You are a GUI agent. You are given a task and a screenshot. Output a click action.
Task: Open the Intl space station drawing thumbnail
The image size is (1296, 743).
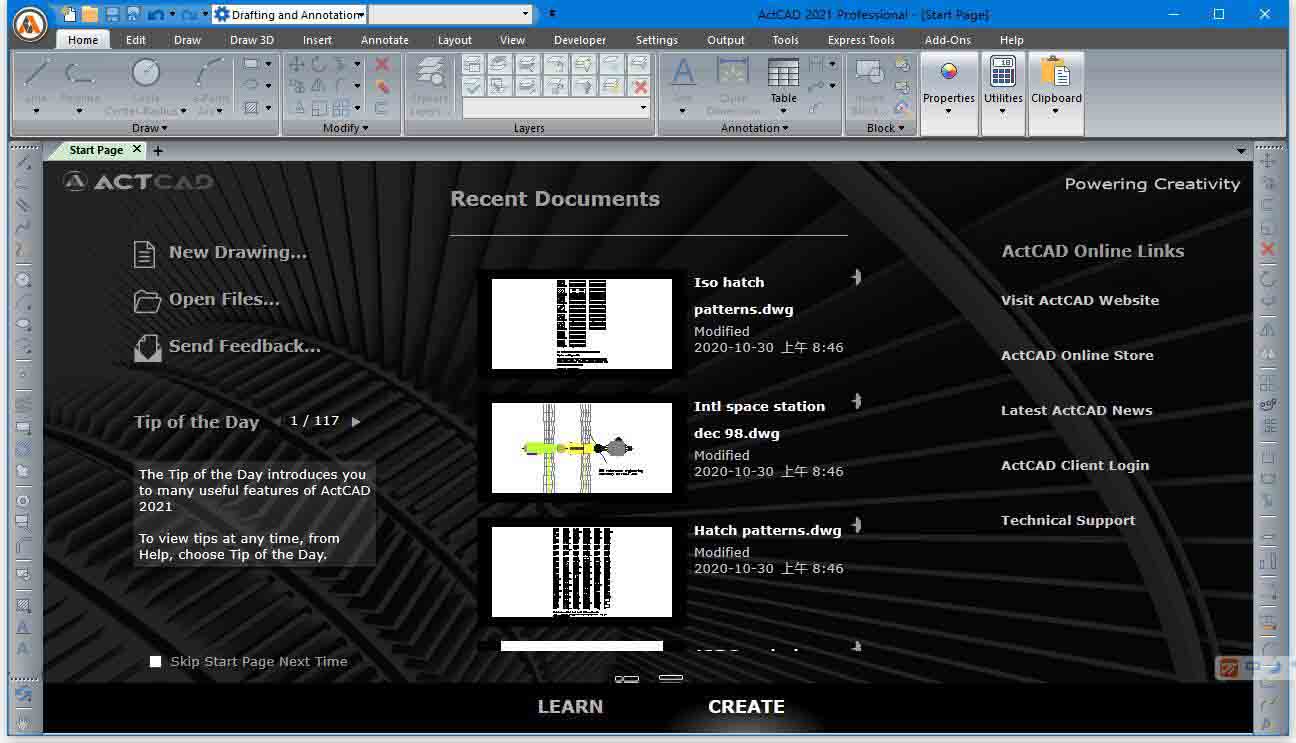point(581,448)
